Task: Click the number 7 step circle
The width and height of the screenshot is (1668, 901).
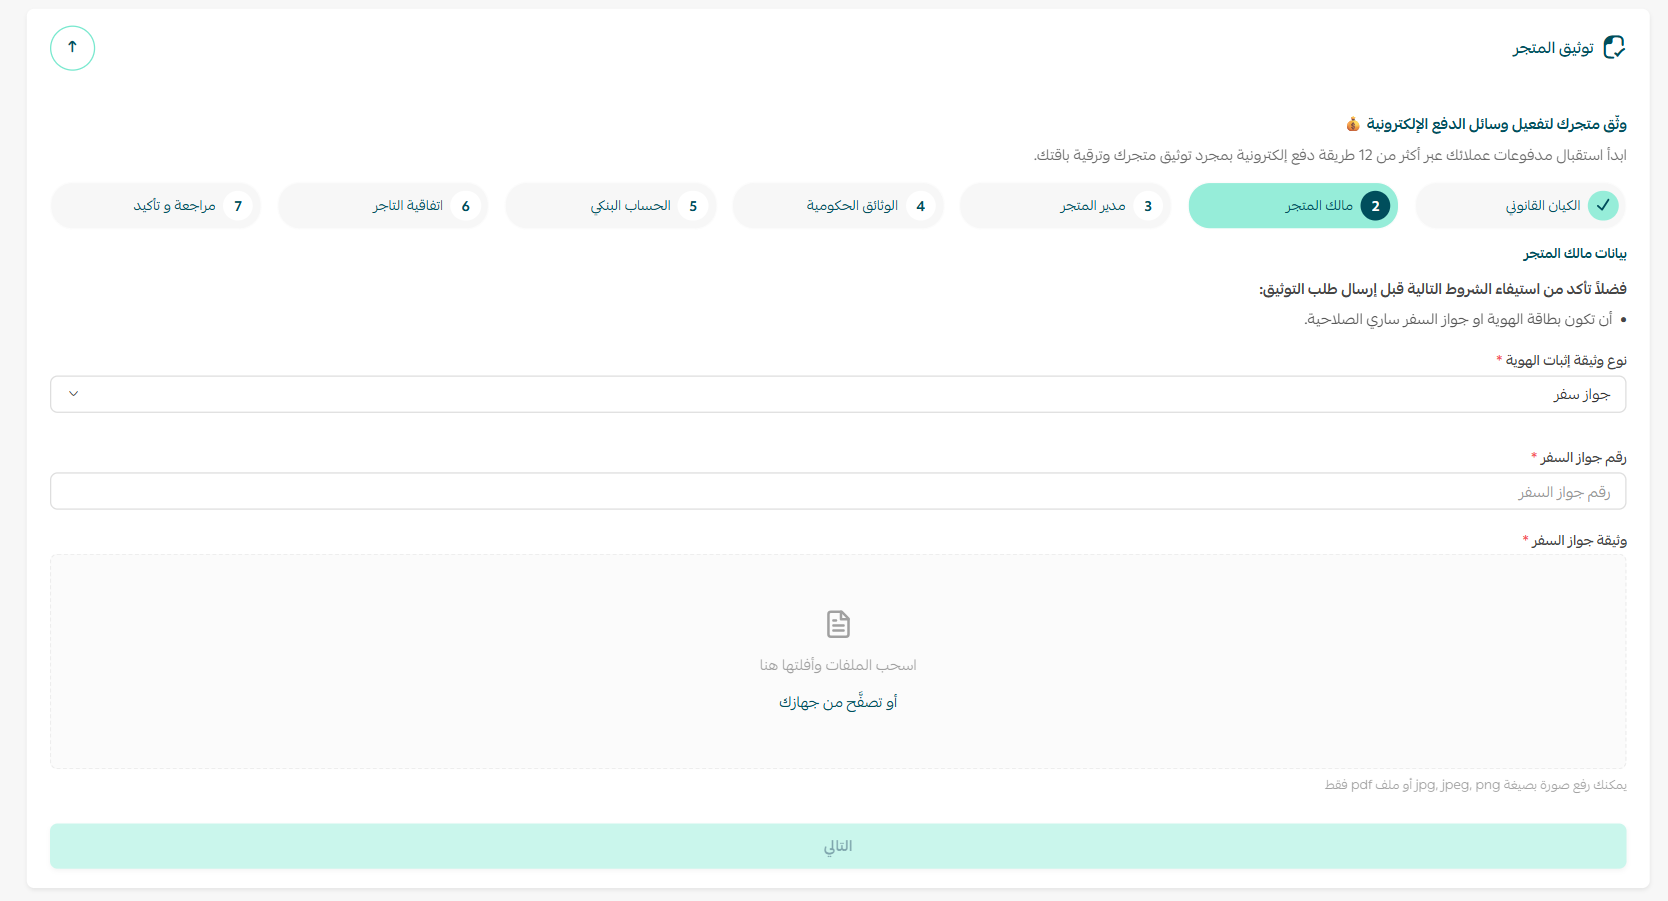Action: 238,206
